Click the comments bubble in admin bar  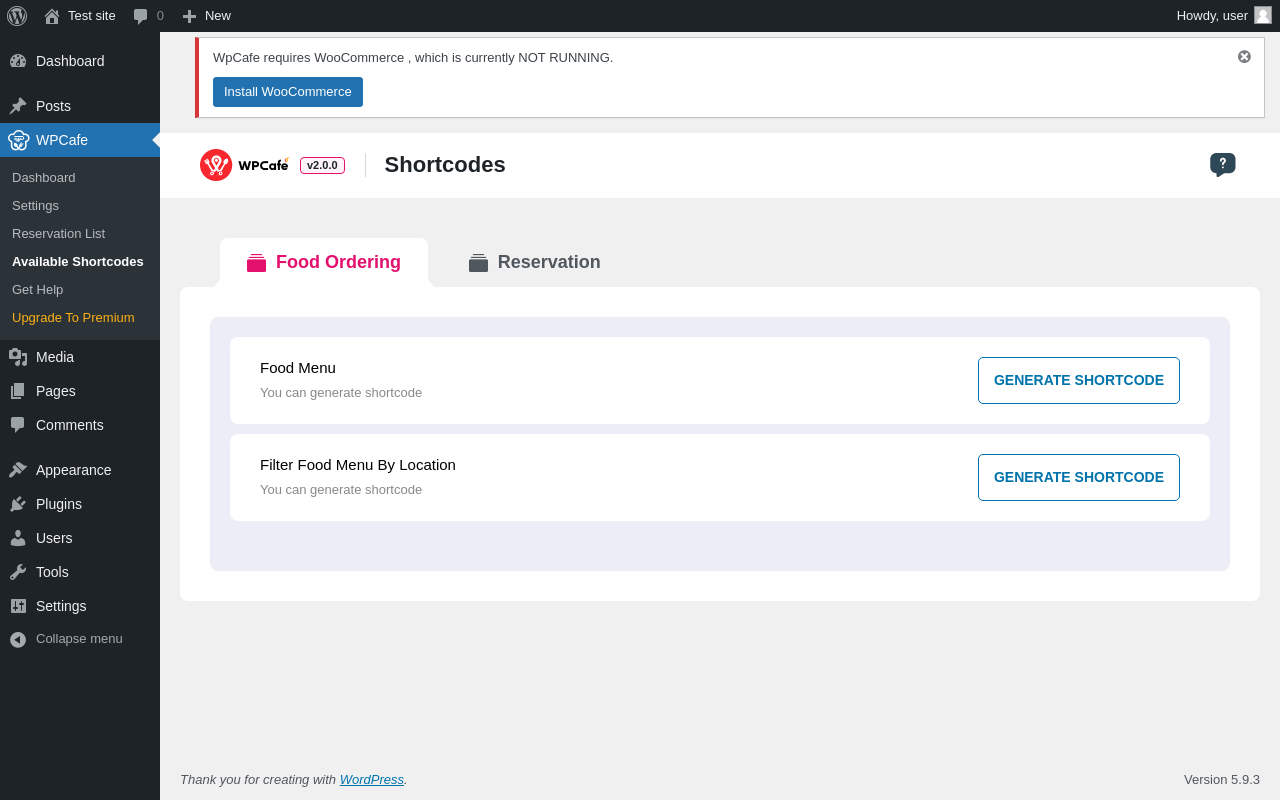click(141, 16)
